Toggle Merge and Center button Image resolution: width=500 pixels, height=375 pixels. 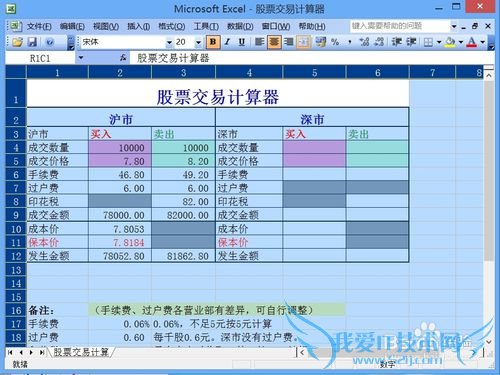click(303, 42)
